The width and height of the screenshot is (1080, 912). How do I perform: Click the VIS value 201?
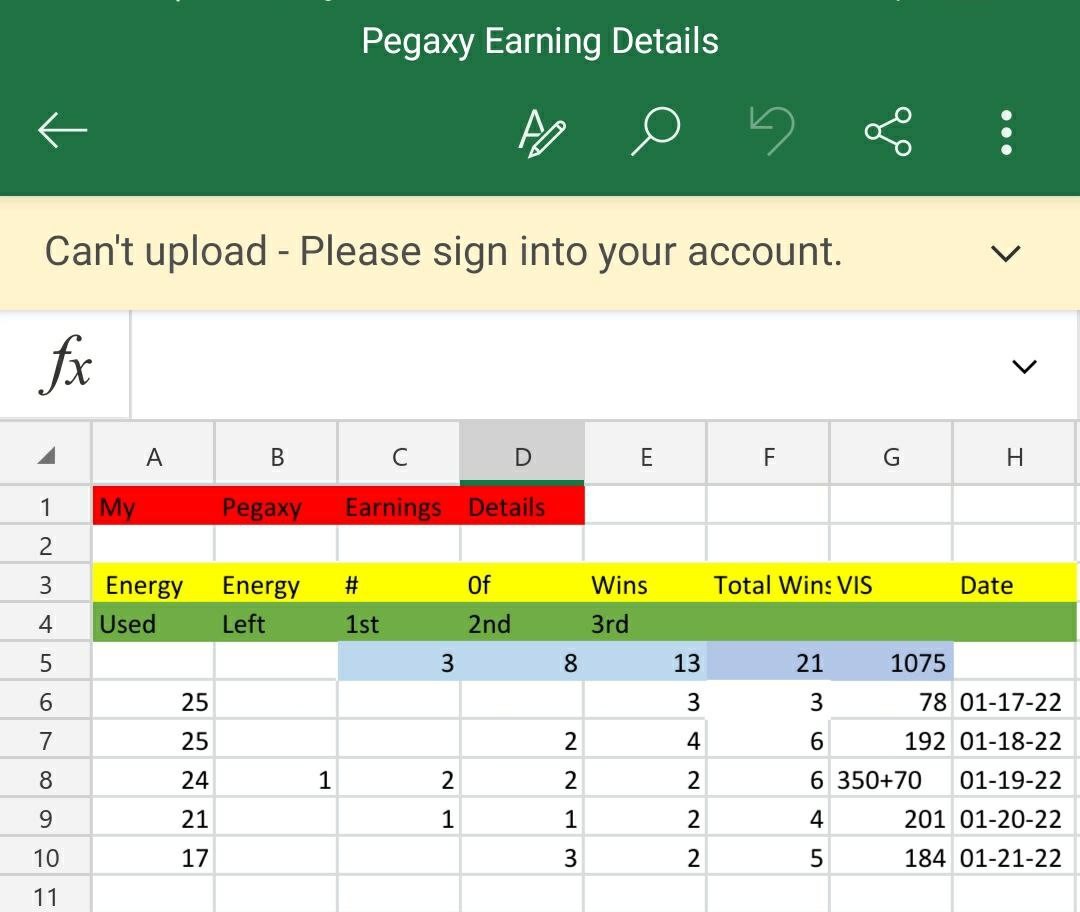(891, 818)
